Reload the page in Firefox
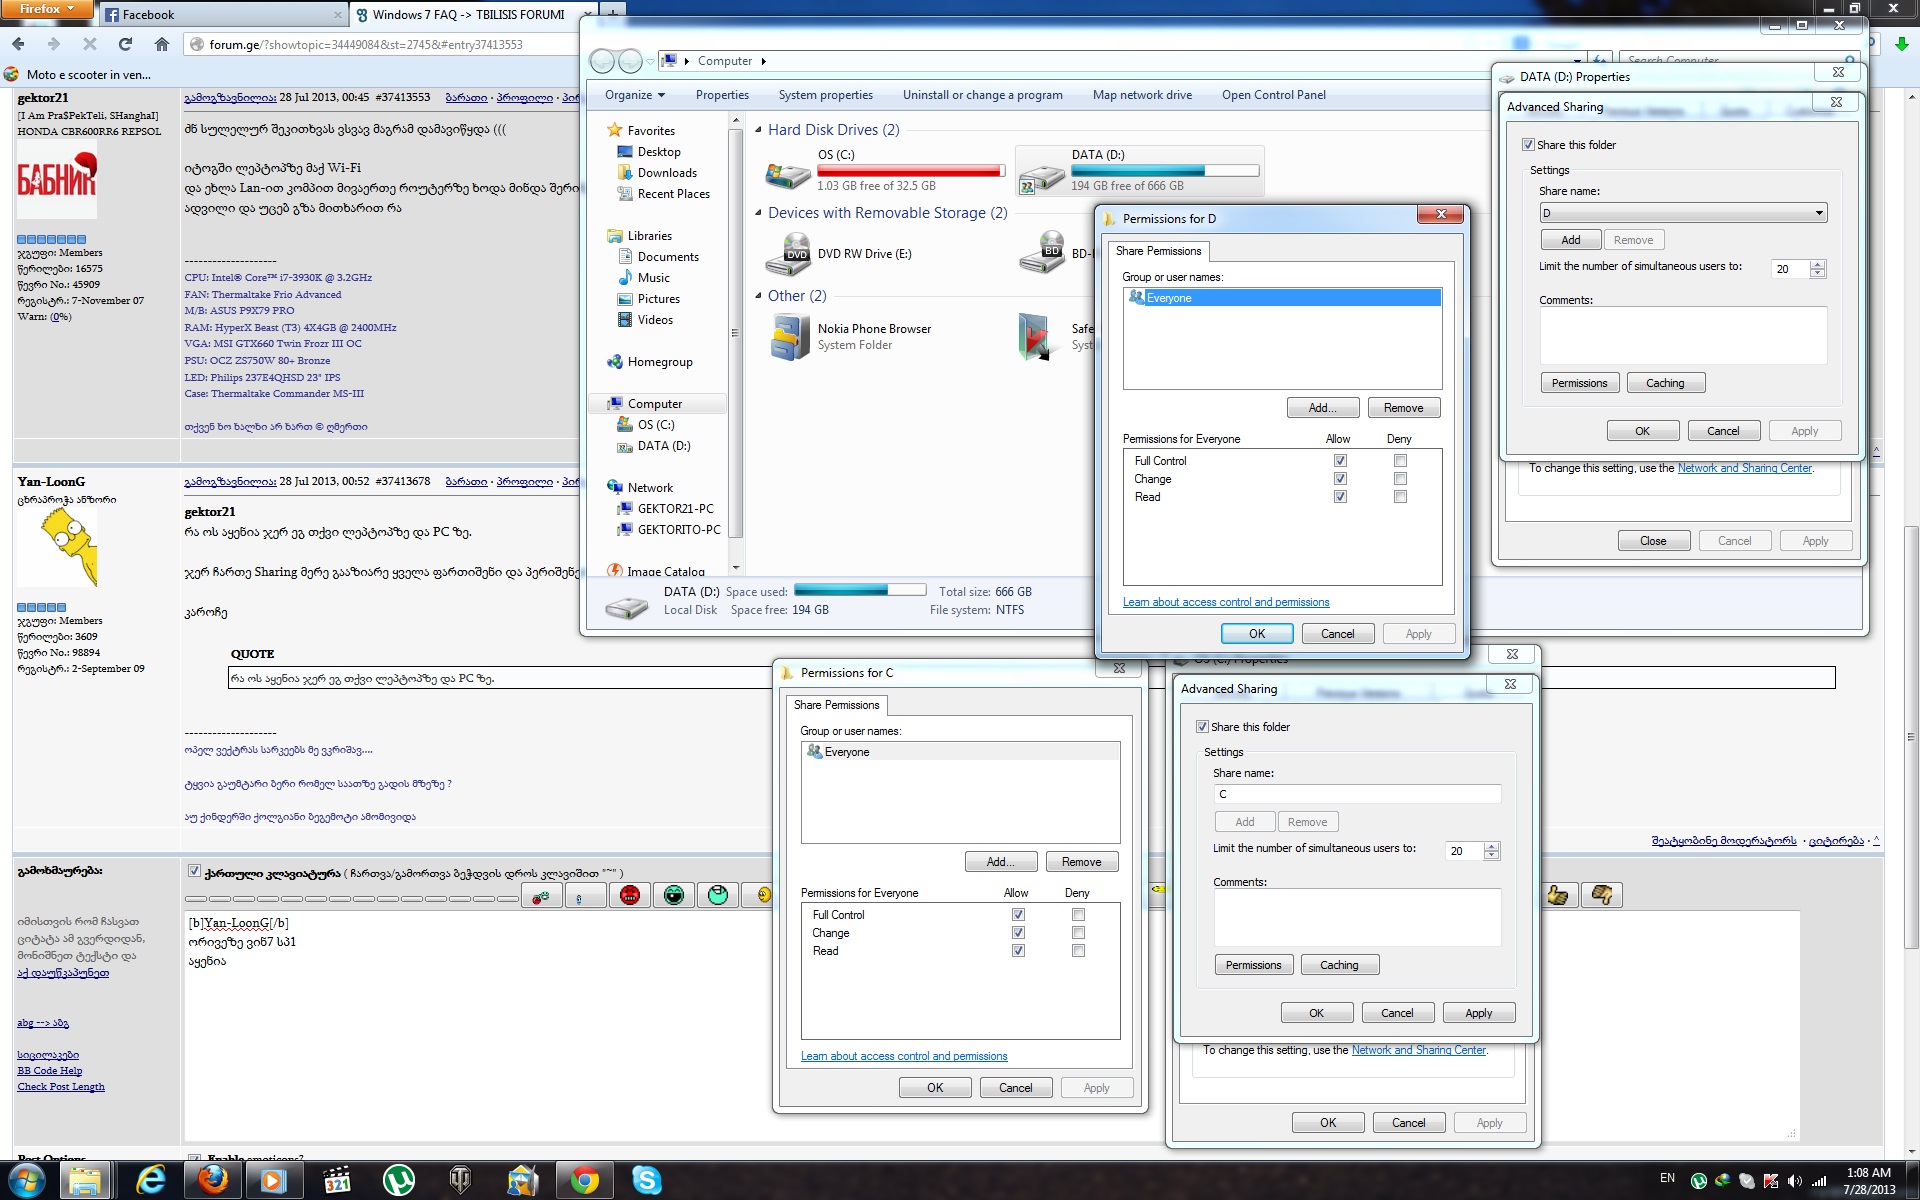Viewport: 1920px width, 1200px height. click(x=125, y=44)
